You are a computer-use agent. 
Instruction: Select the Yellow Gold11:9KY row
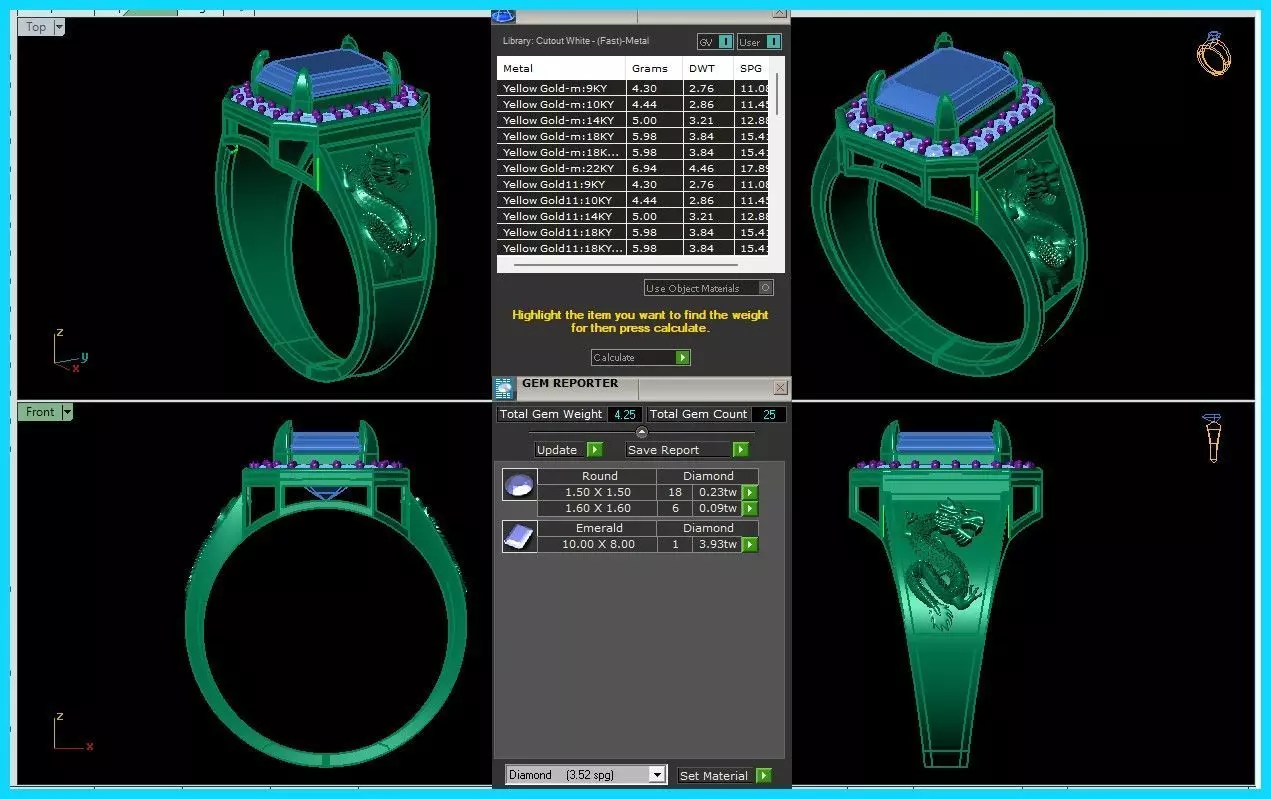point(633,184)
